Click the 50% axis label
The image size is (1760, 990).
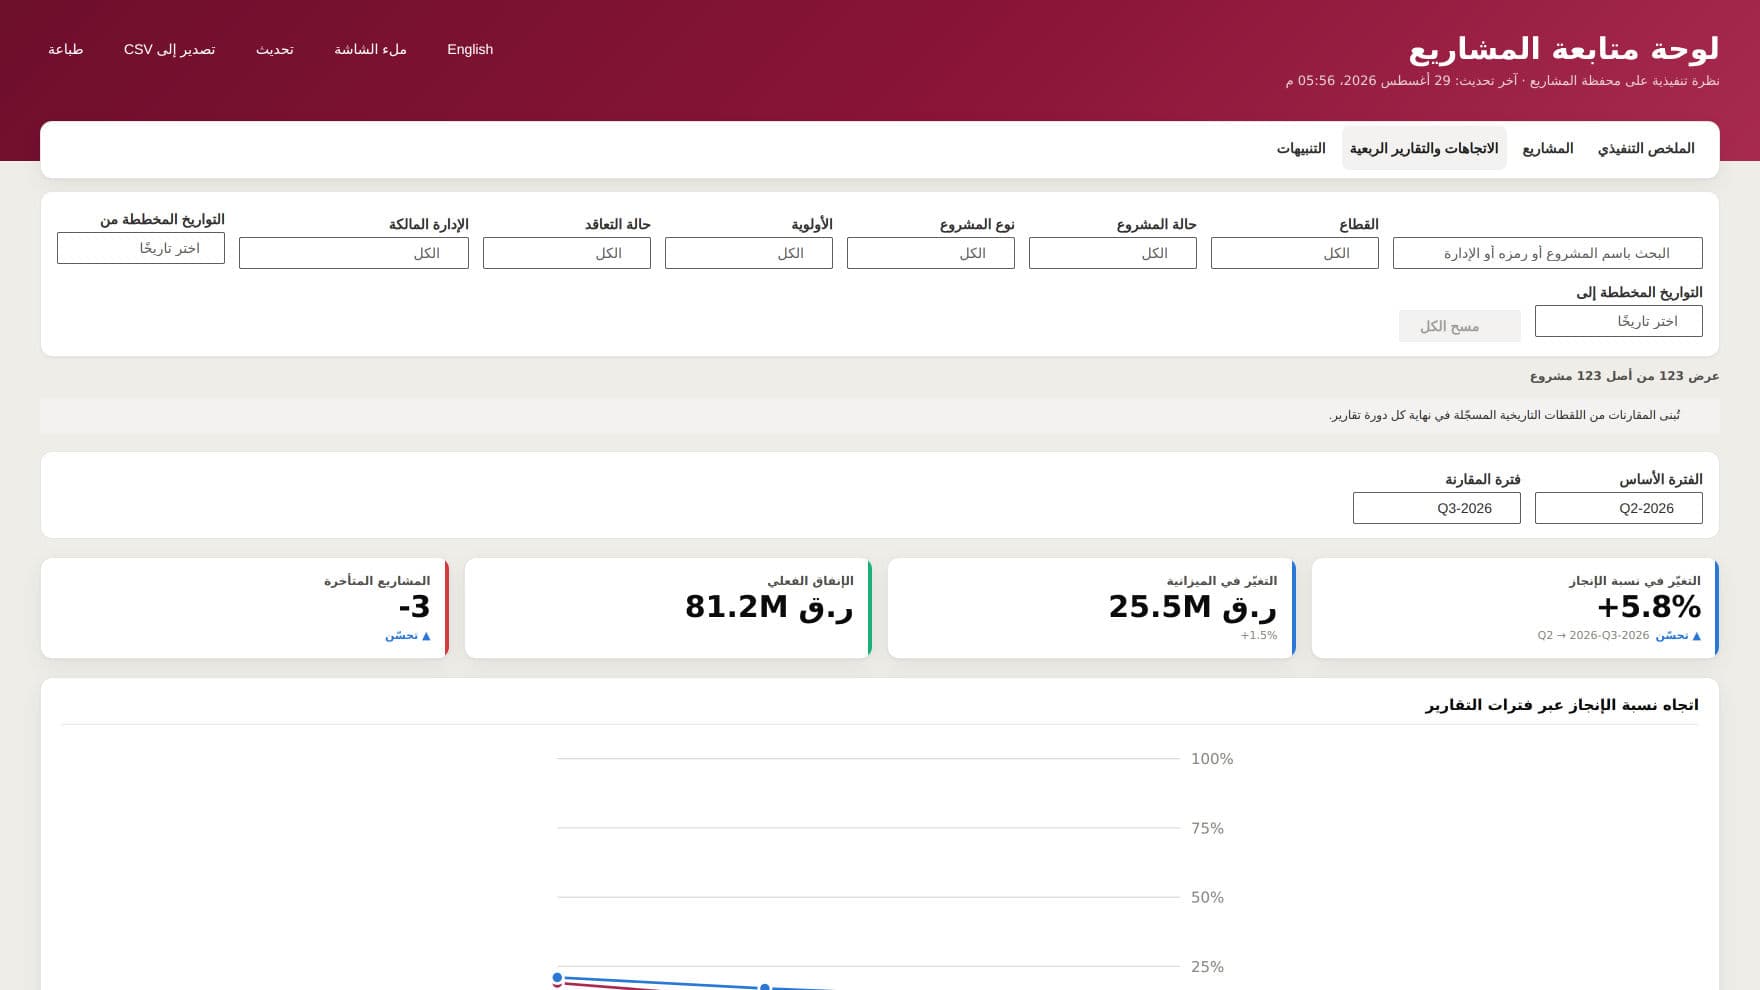tap(1207, 897)
